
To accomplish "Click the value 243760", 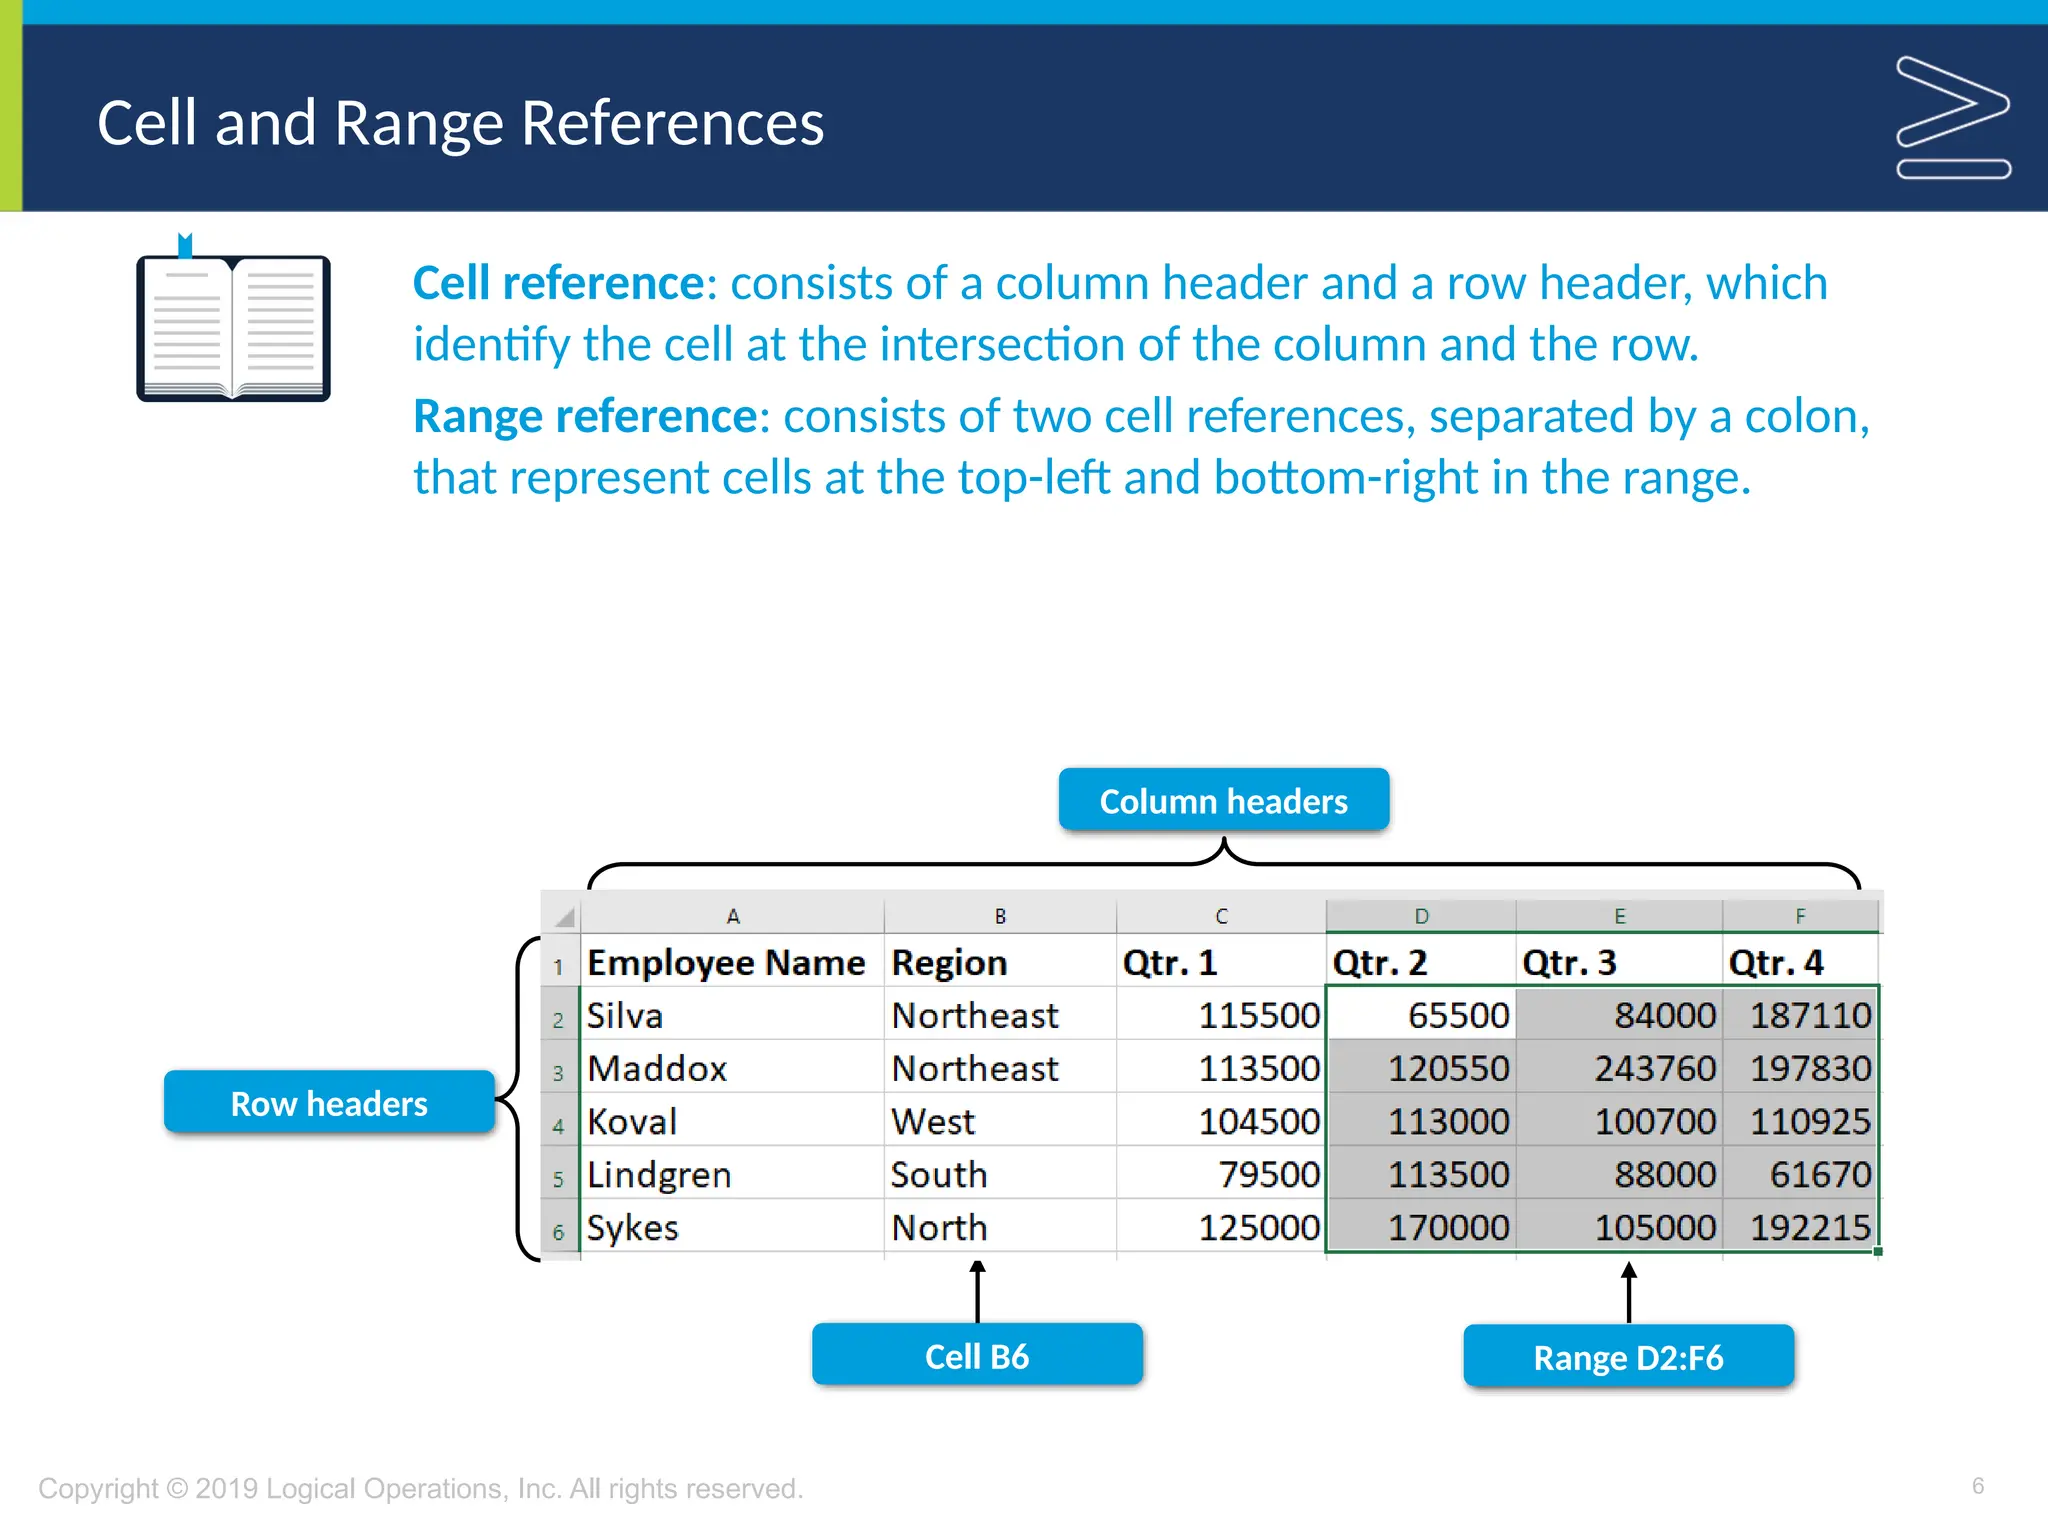I will click(1619, 1067).
